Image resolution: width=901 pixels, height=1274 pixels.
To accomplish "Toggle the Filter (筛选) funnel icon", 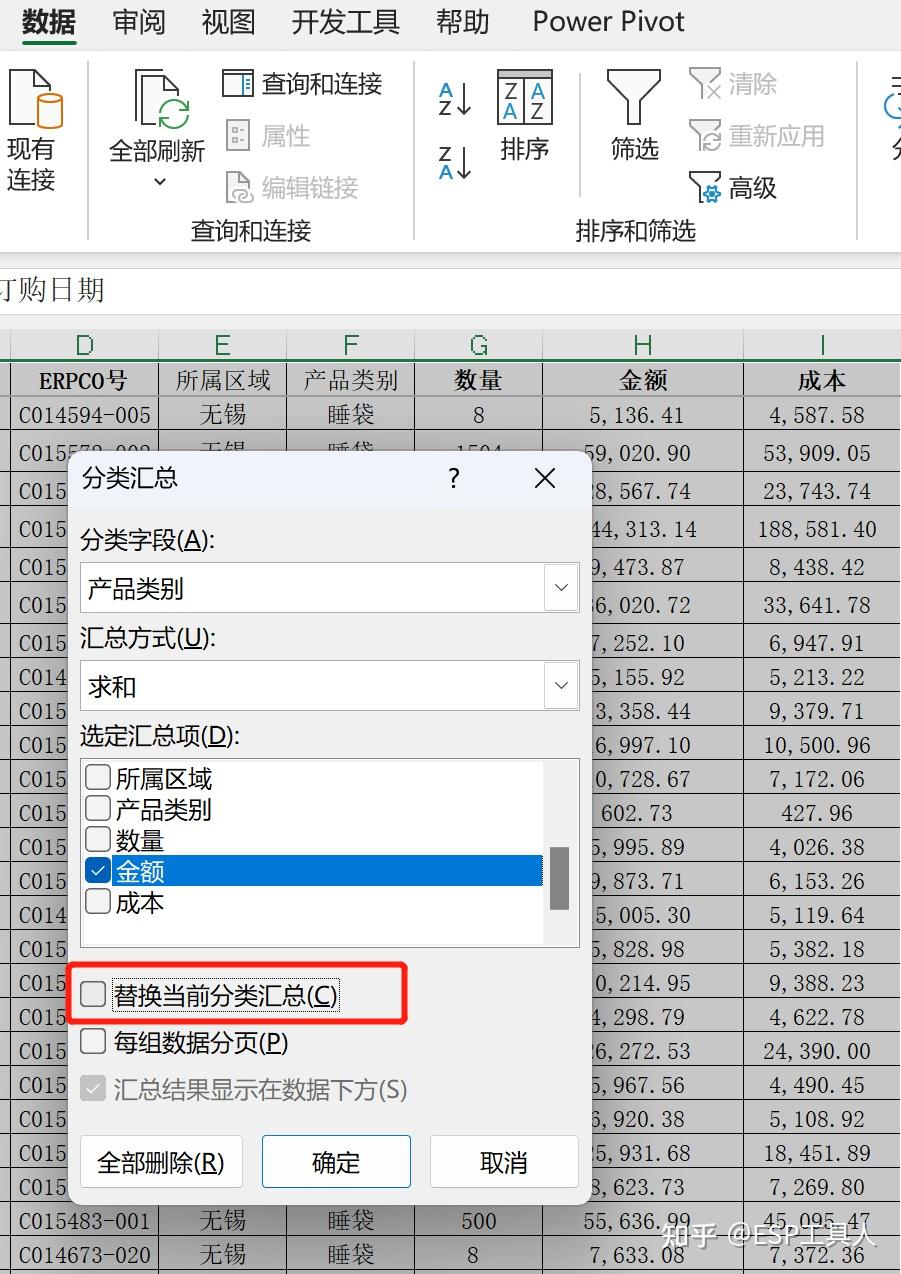I will coord(634,97).
